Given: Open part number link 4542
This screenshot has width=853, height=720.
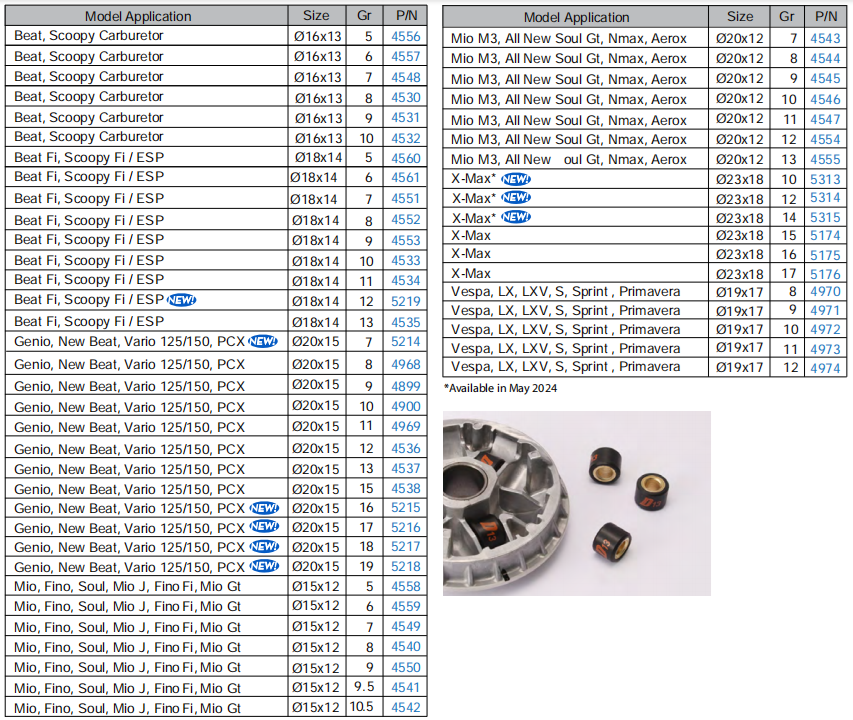Looking at the screenshot, I should (x=406, y=709).
